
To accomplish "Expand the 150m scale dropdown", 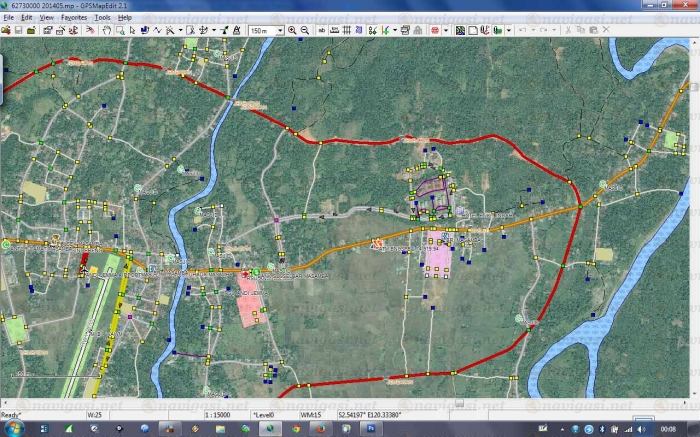I will click(x=279, y=31).
